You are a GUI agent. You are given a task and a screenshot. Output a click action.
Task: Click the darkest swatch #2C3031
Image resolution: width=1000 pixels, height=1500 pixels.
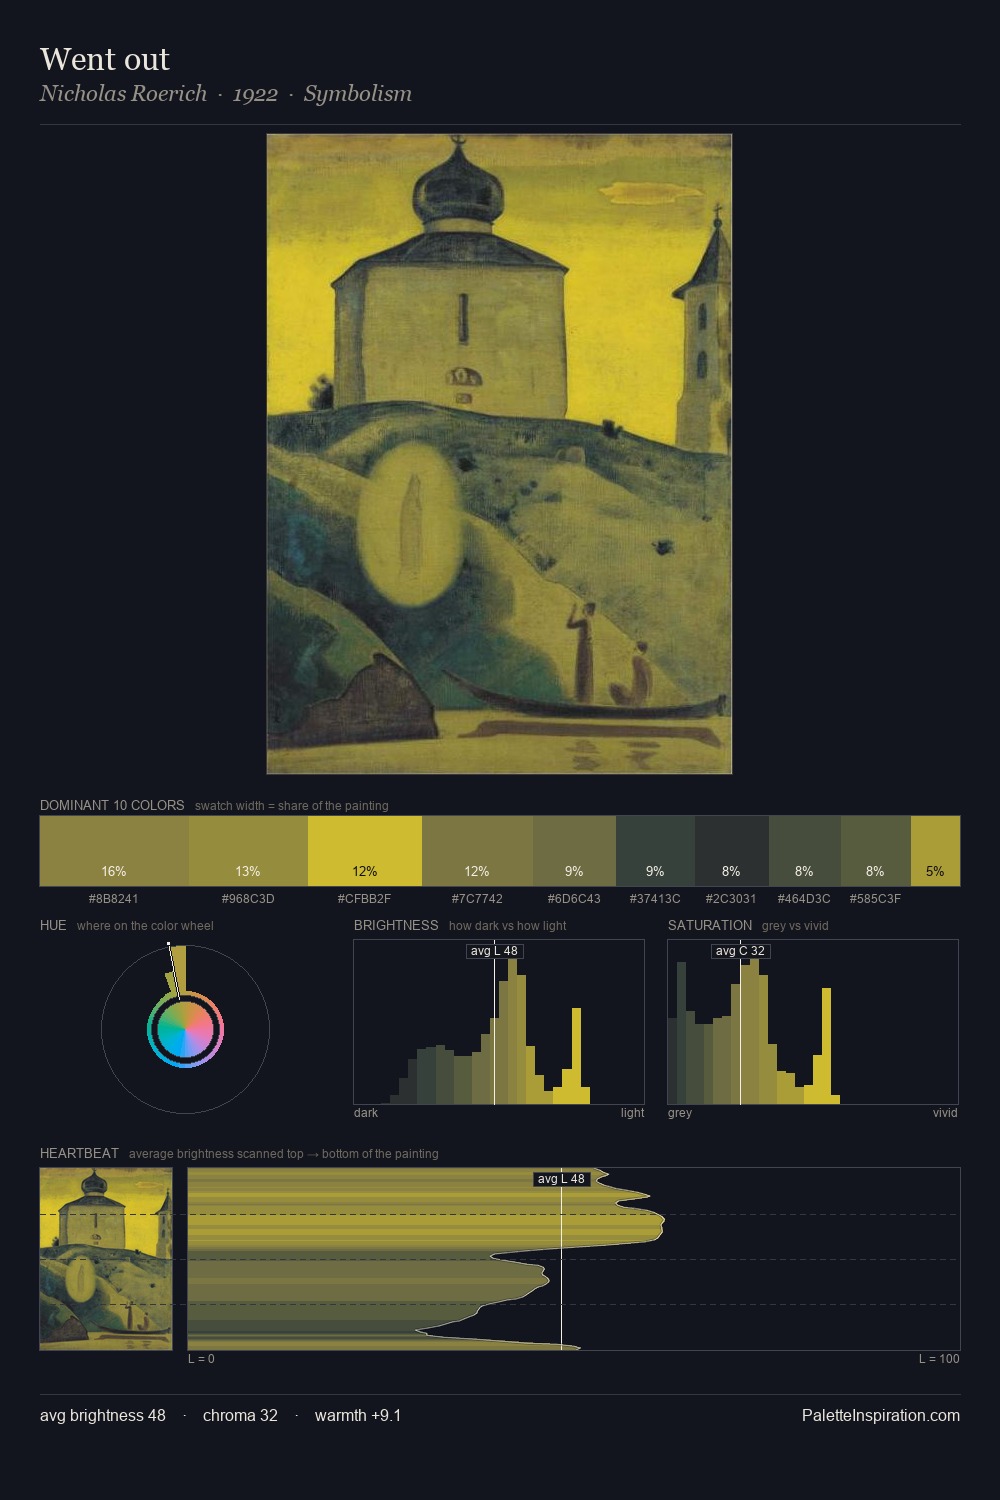coord(732,851)
